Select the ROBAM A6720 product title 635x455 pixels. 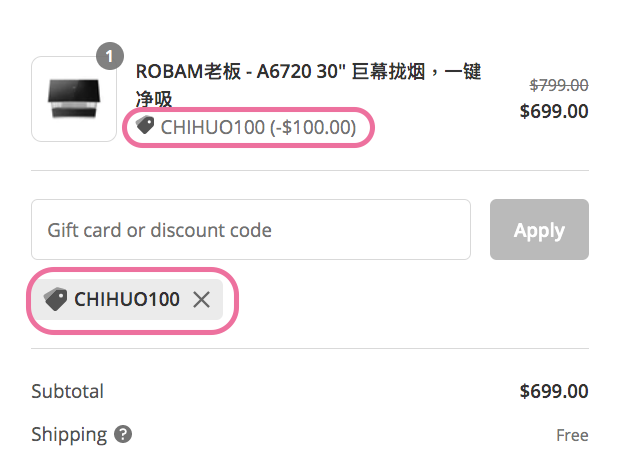click(x=308, y=85)
